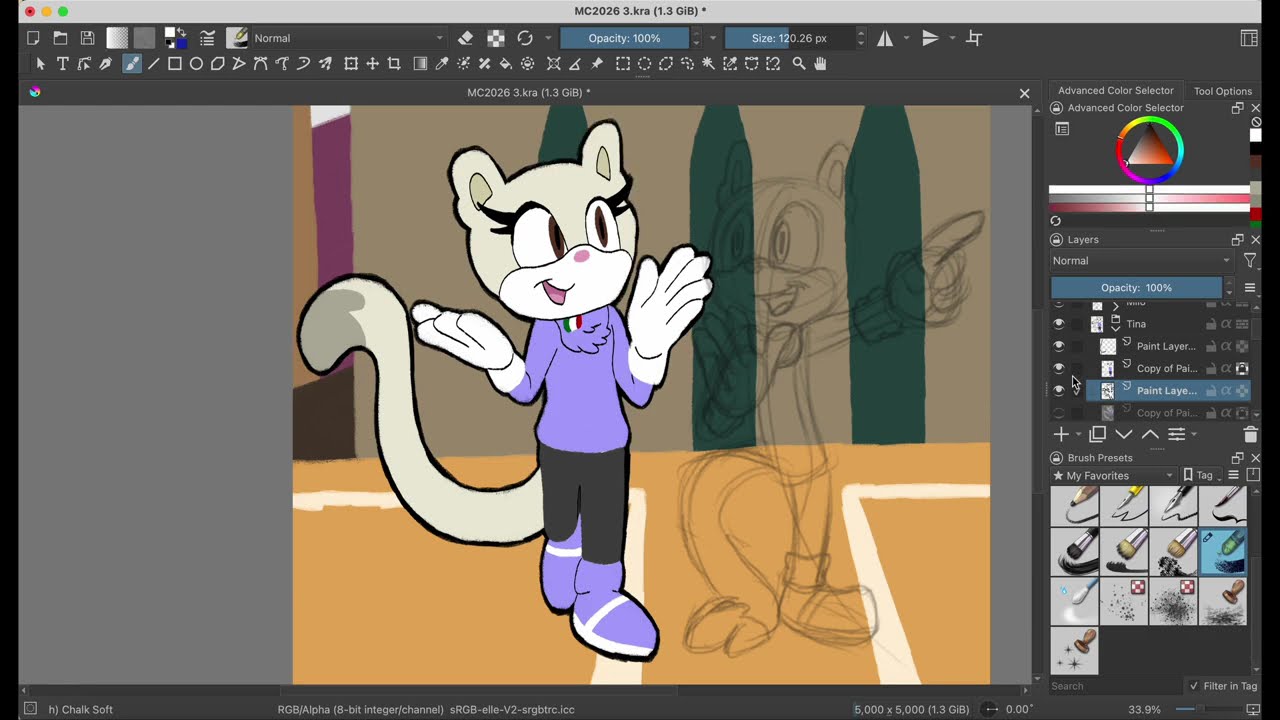Move layer up in the stack
The width and height of the screenshot is (1280, 720).
(1150, 434)
